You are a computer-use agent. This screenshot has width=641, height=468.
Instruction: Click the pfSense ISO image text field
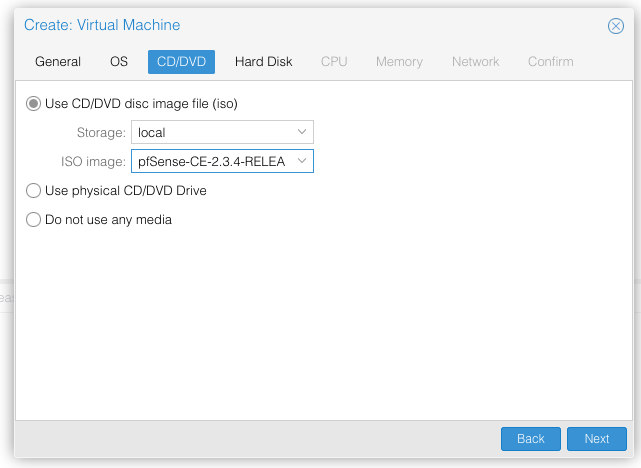coord(212,161)
